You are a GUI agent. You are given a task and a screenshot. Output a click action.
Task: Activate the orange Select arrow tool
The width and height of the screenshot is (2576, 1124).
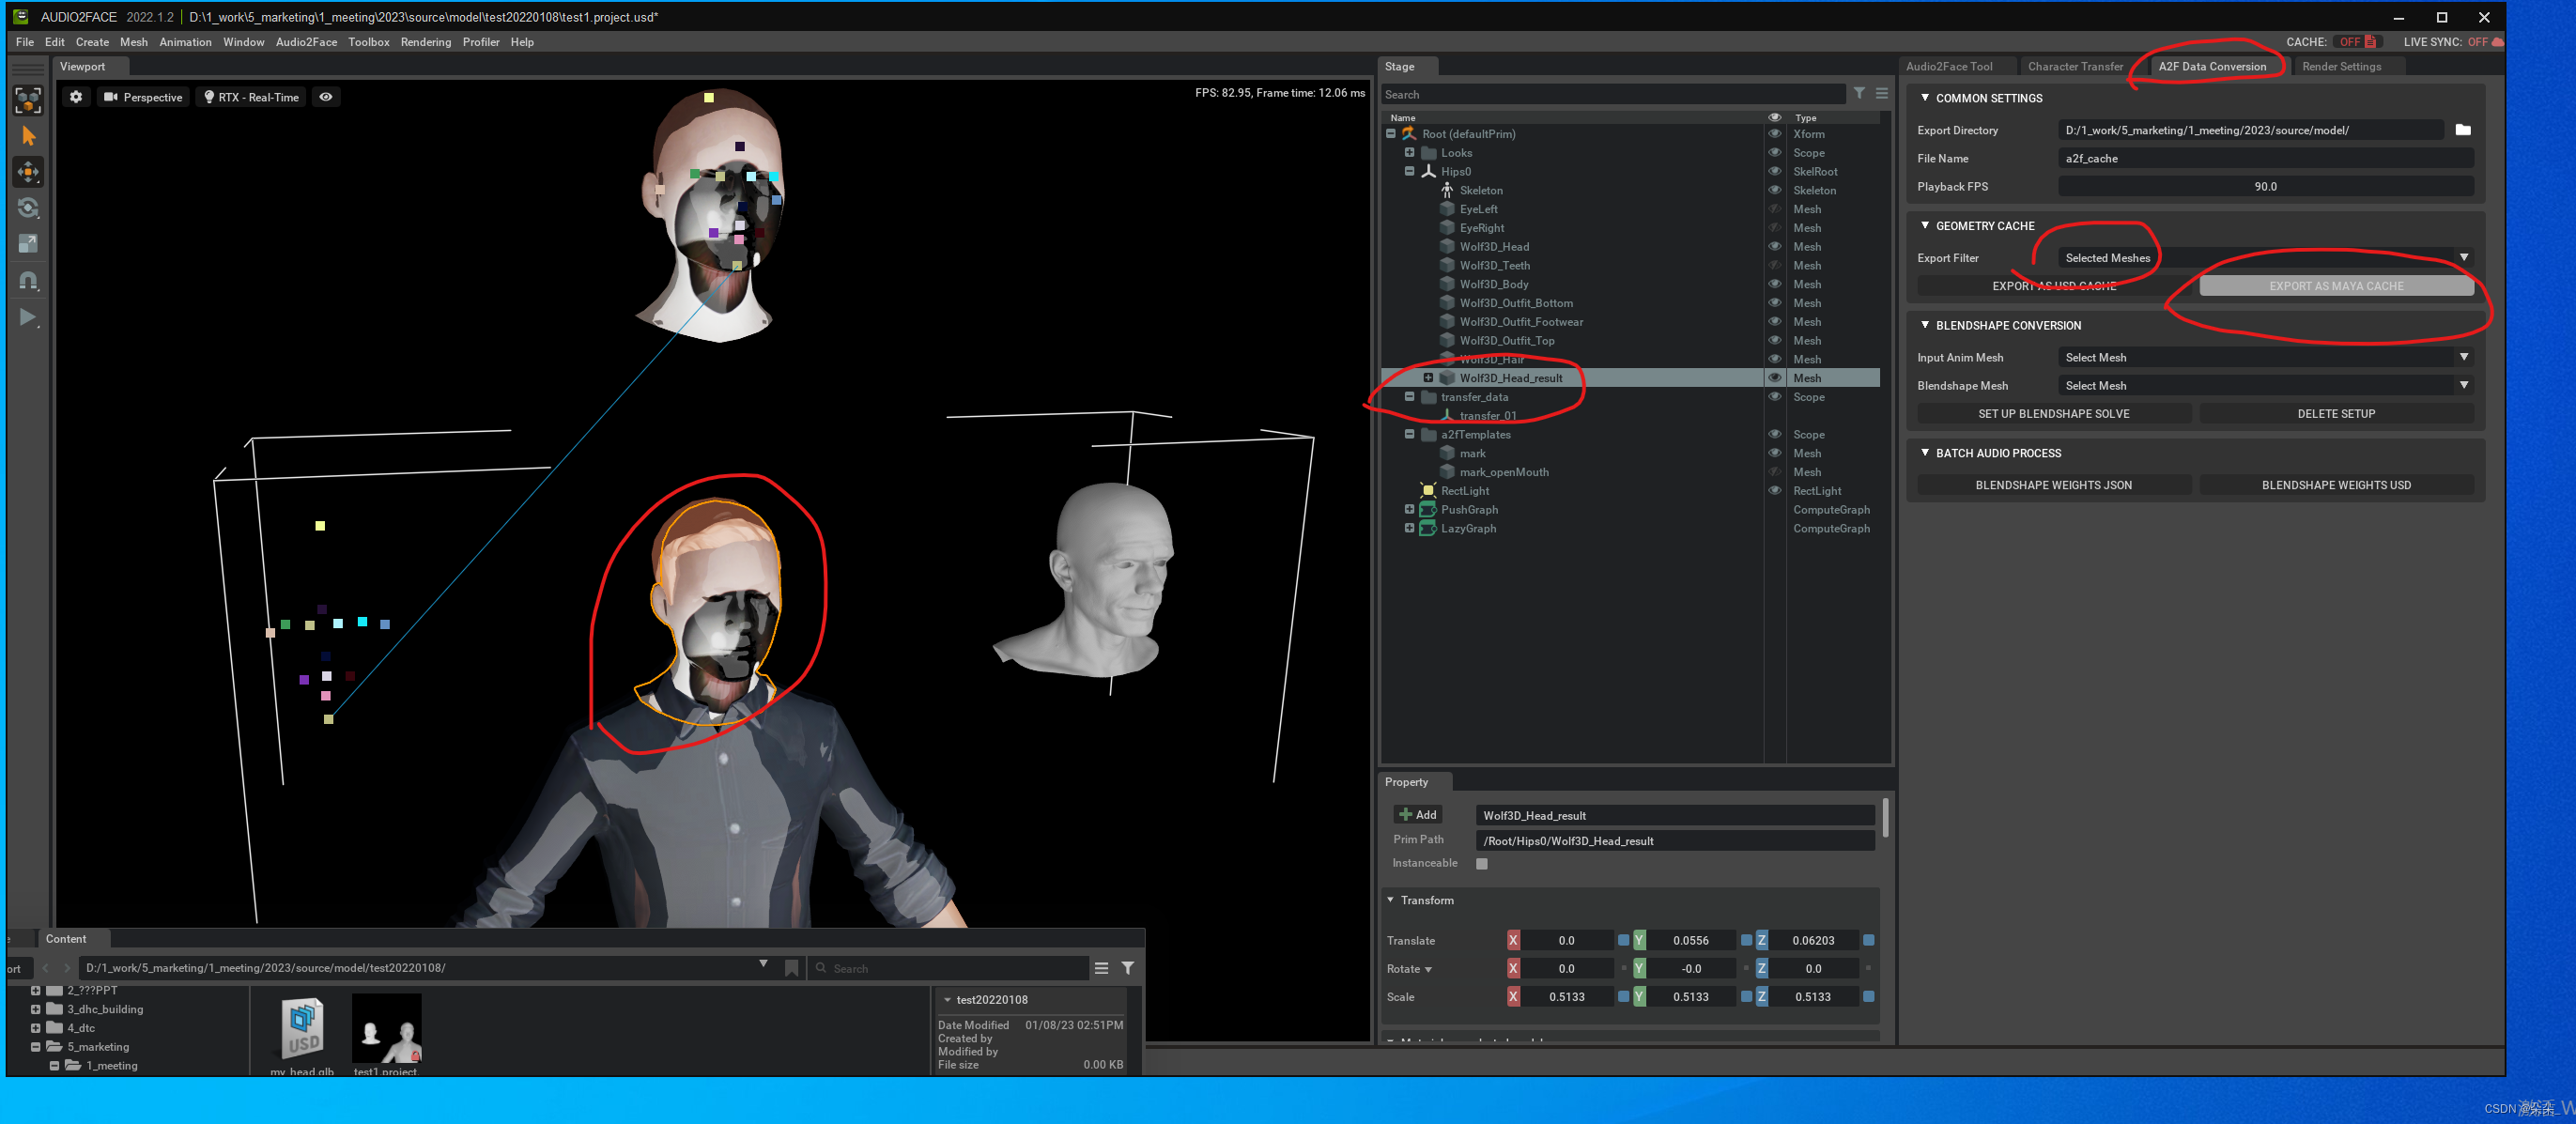click(x=28, y=136)
